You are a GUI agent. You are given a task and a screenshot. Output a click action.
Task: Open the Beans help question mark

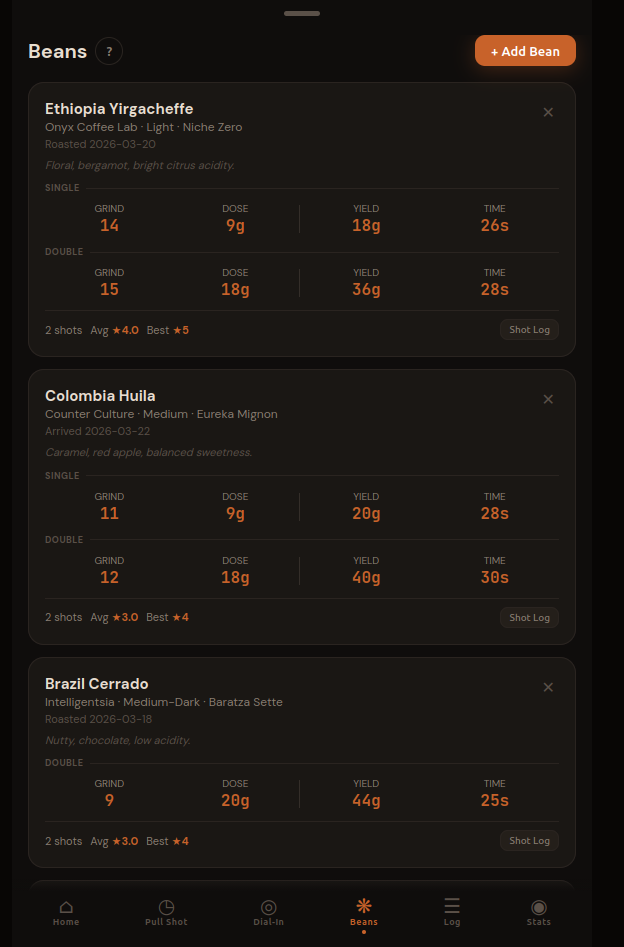(x=109, y=51)
